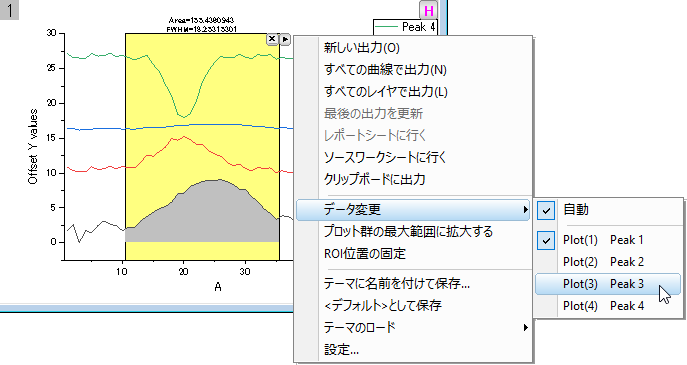Expand the テーマのロード submenu
Screen dimensions: 687x365
[x=414, y=327]
